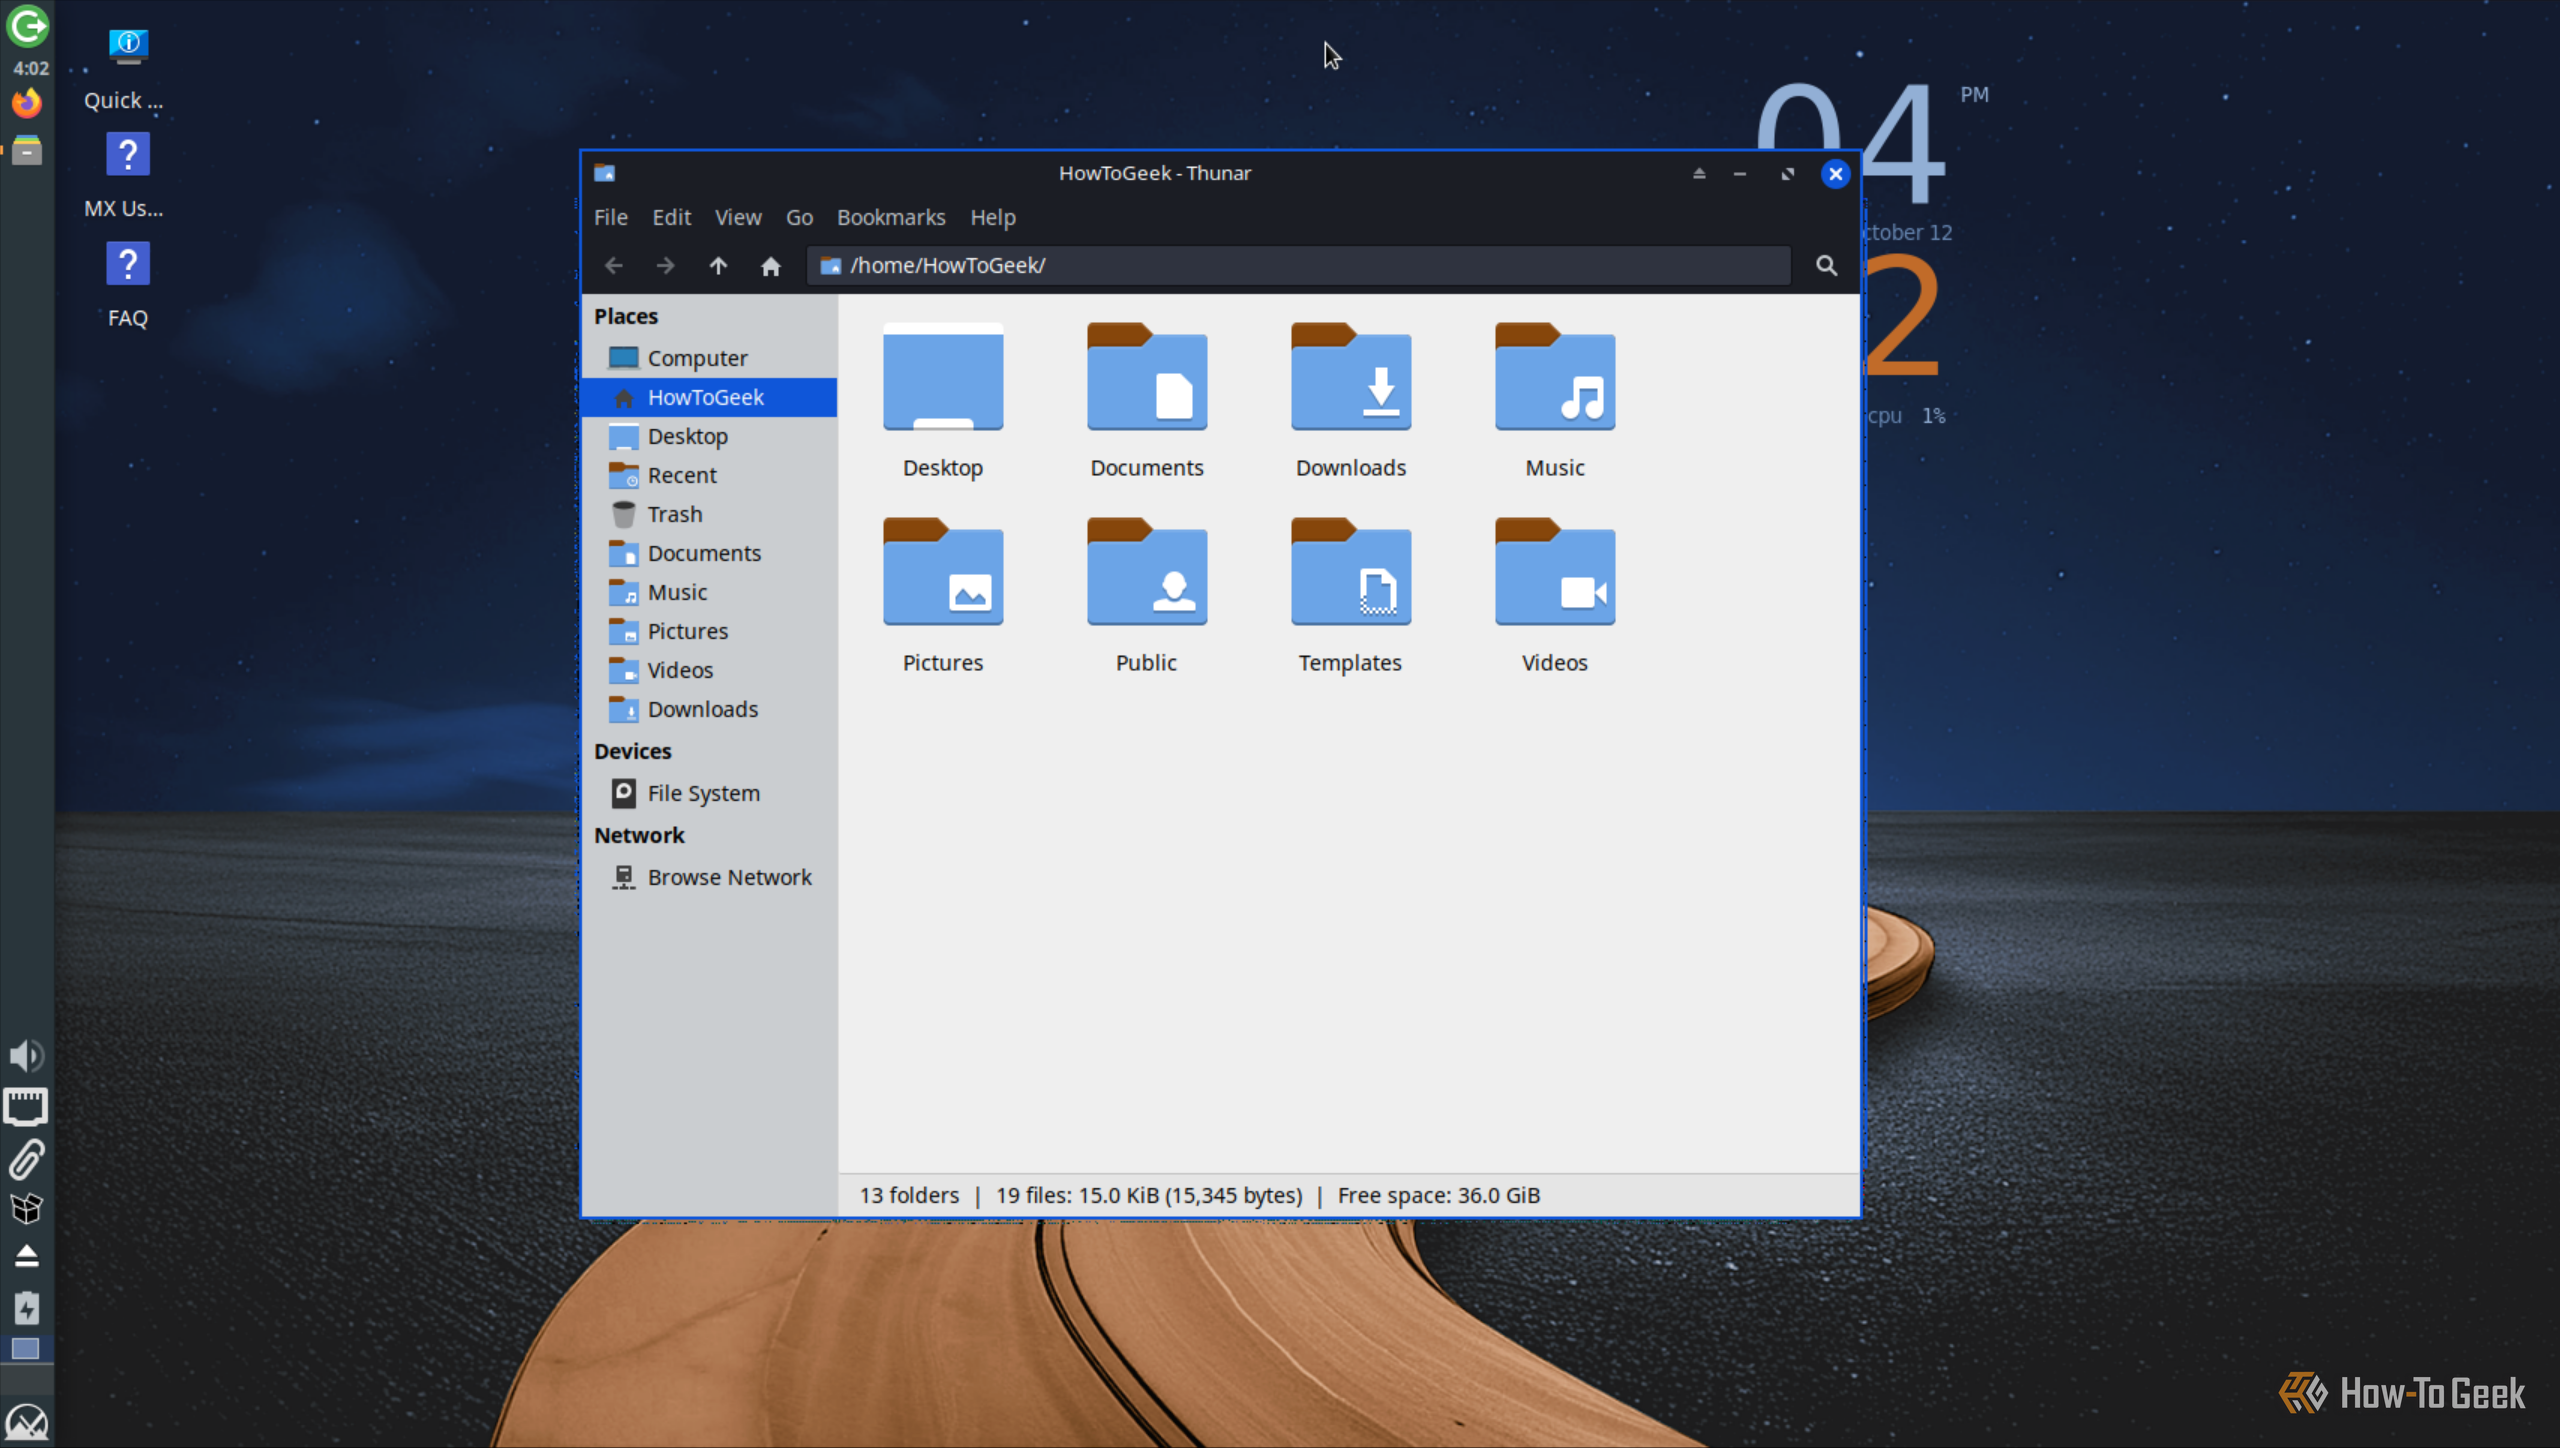Open Trash from the sidebar
Image resolution: width=2560 pixels, height=1448 pixels.
coord(709,514)
